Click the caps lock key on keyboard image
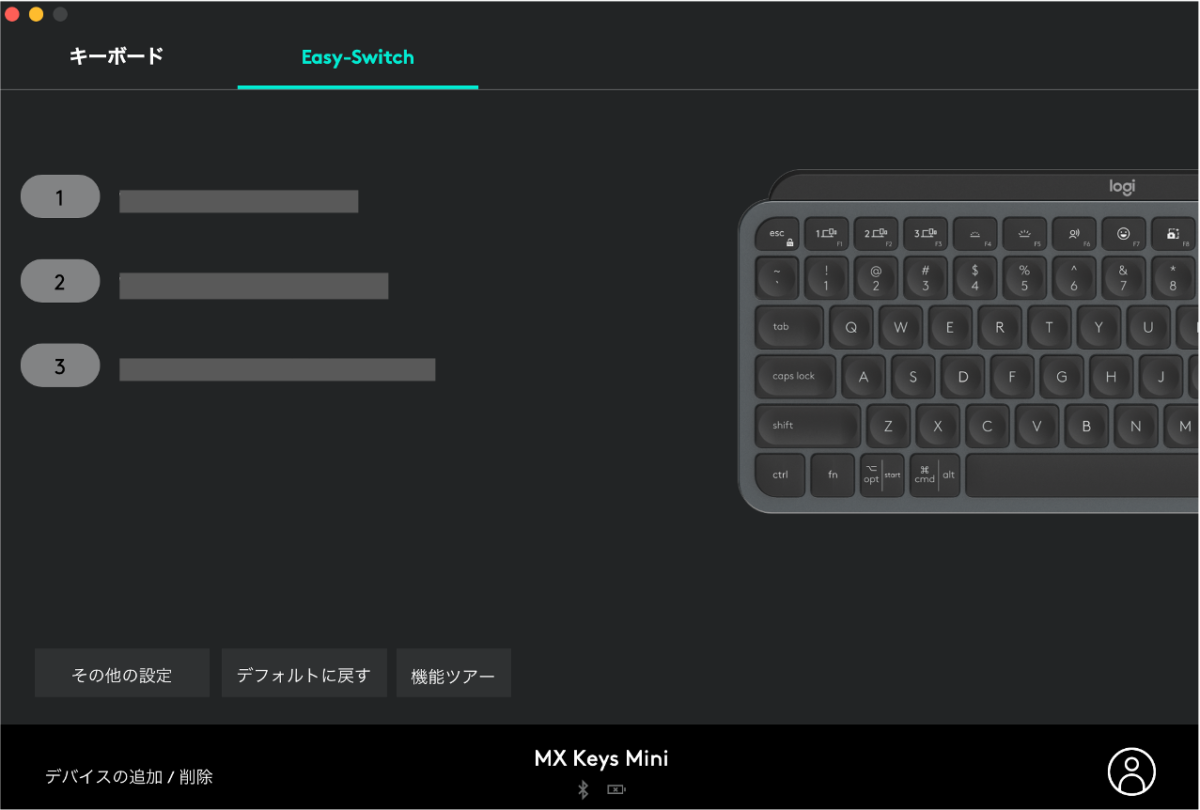Image resolution: width=1200 pixels, height=810 pixels. (796, 376)
